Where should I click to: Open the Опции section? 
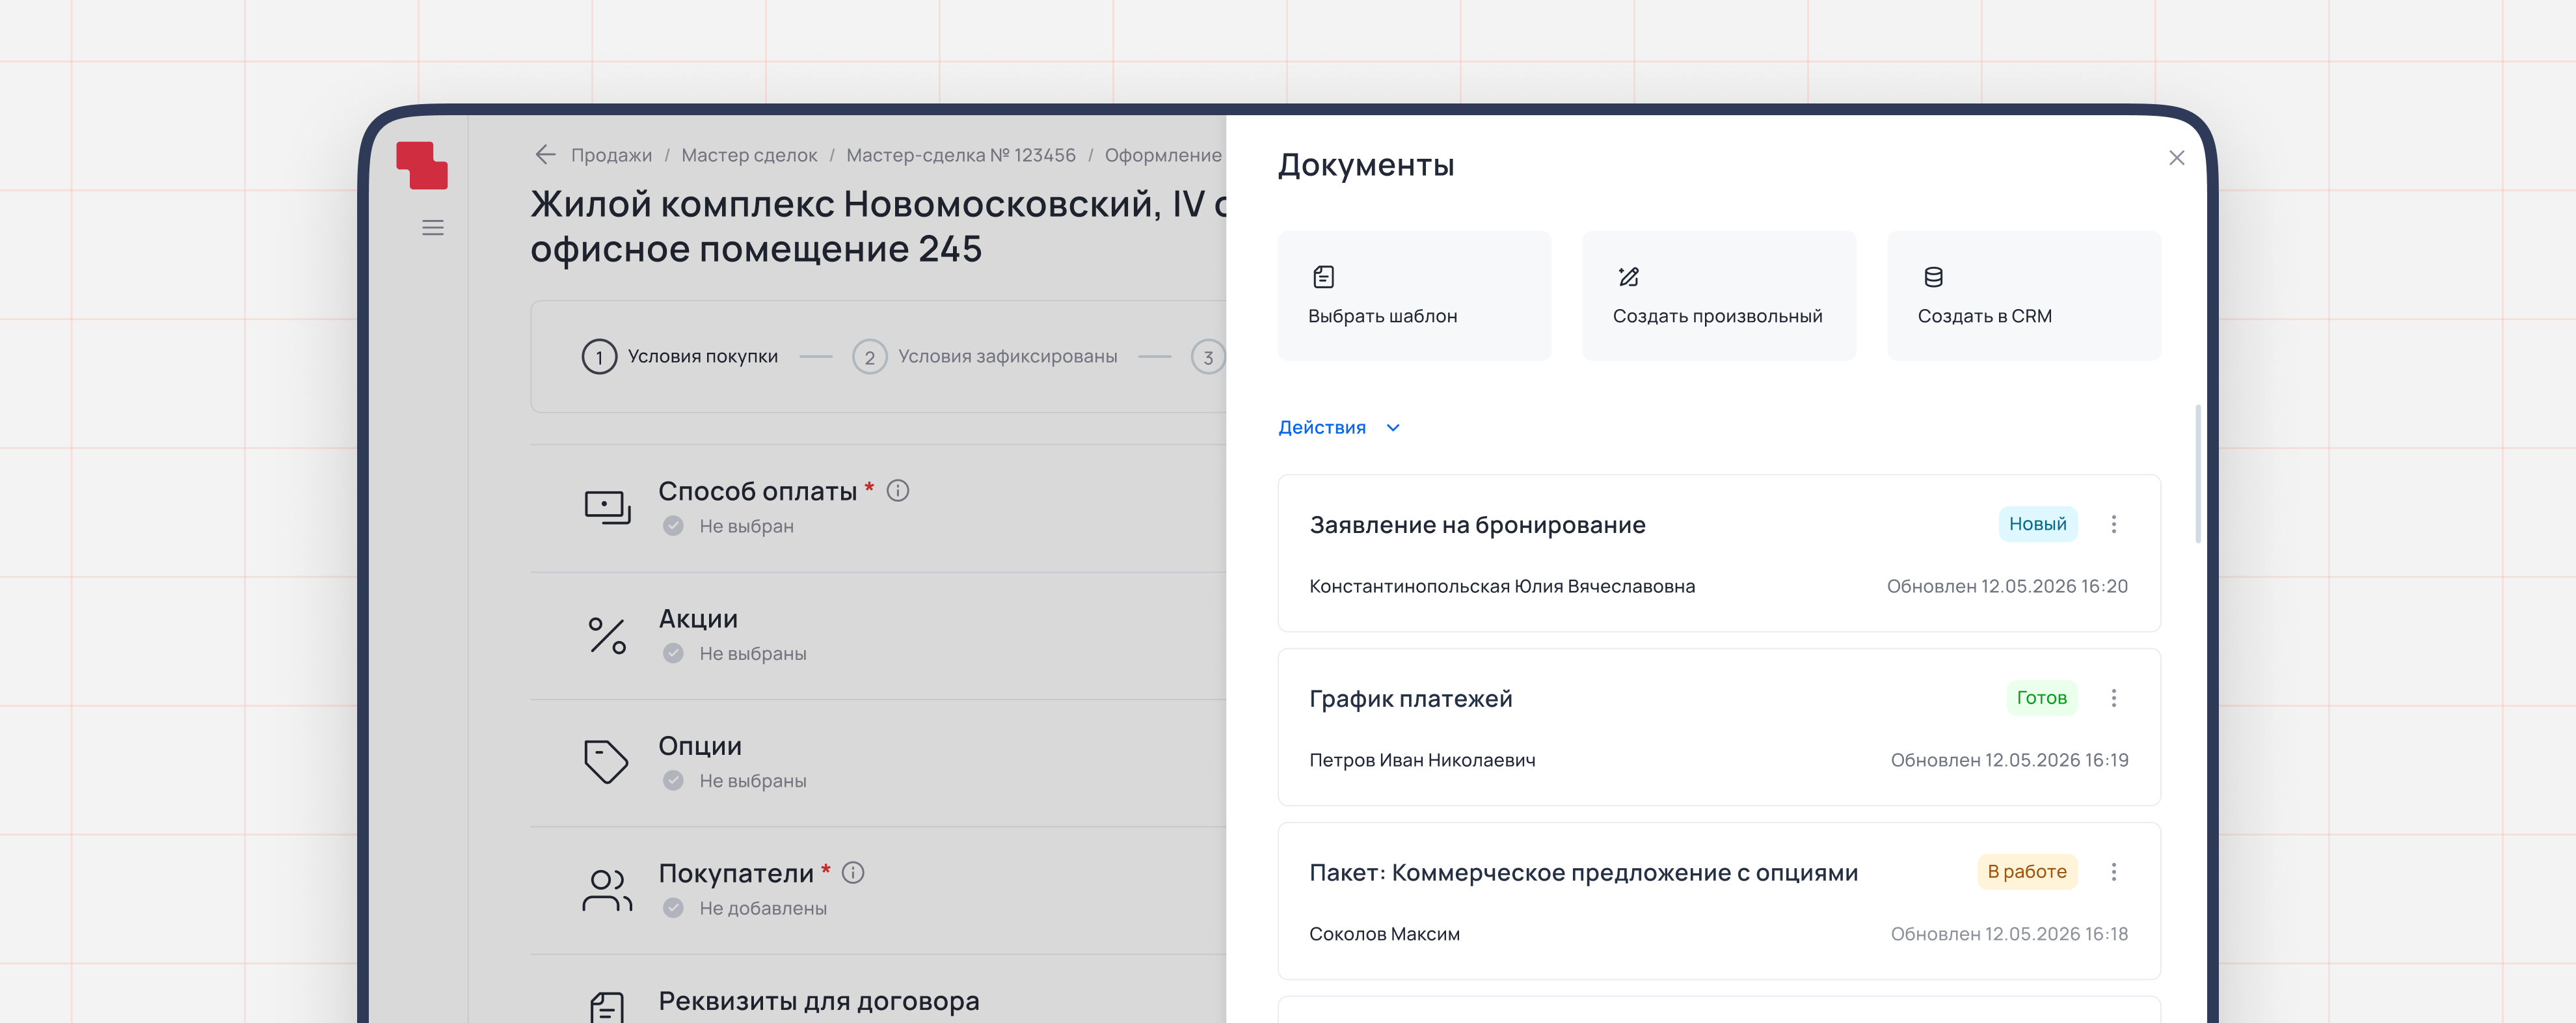878,763
